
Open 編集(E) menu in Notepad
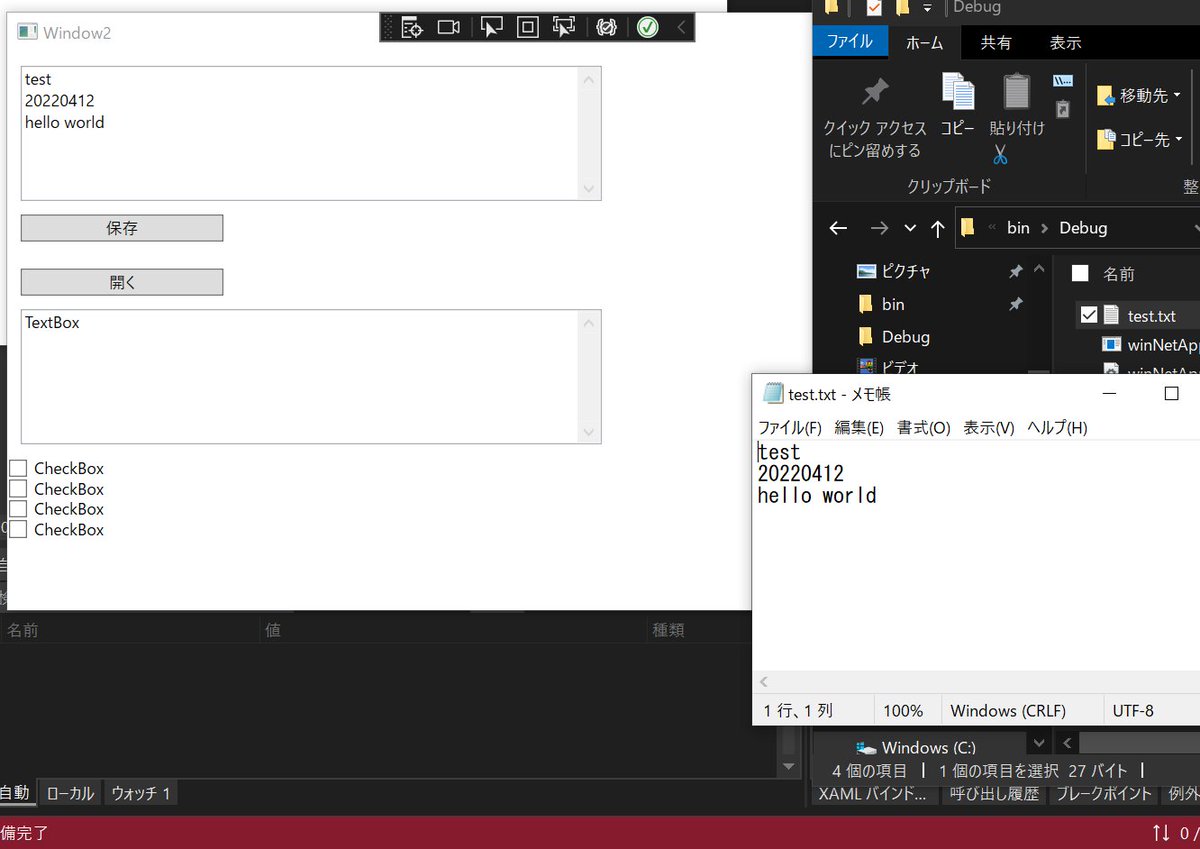[x=859, y=428]
